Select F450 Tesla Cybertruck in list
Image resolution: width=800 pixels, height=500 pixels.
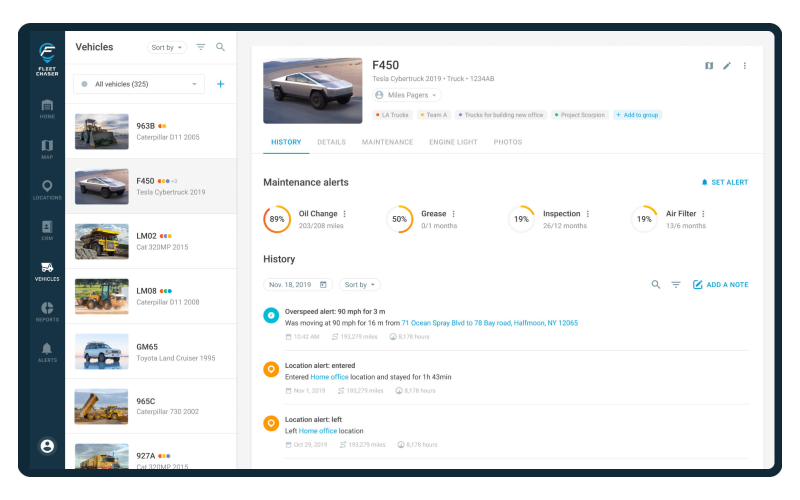(151, 186)
